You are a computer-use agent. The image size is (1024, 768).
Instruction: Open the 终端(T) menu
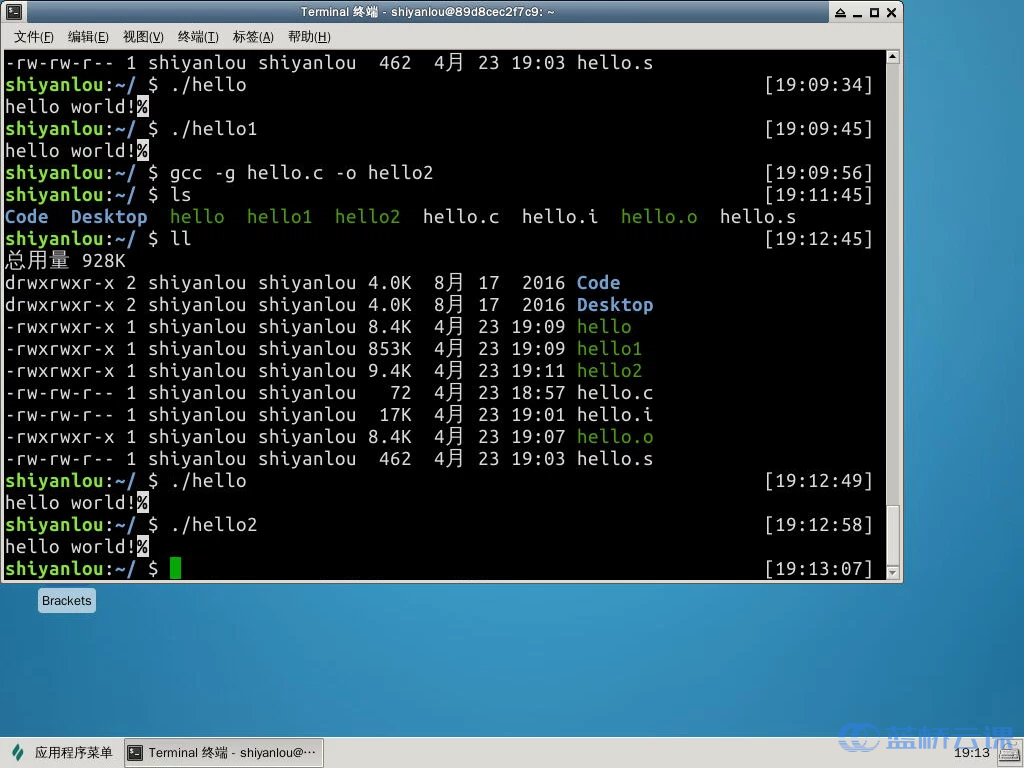pos(198,37)
